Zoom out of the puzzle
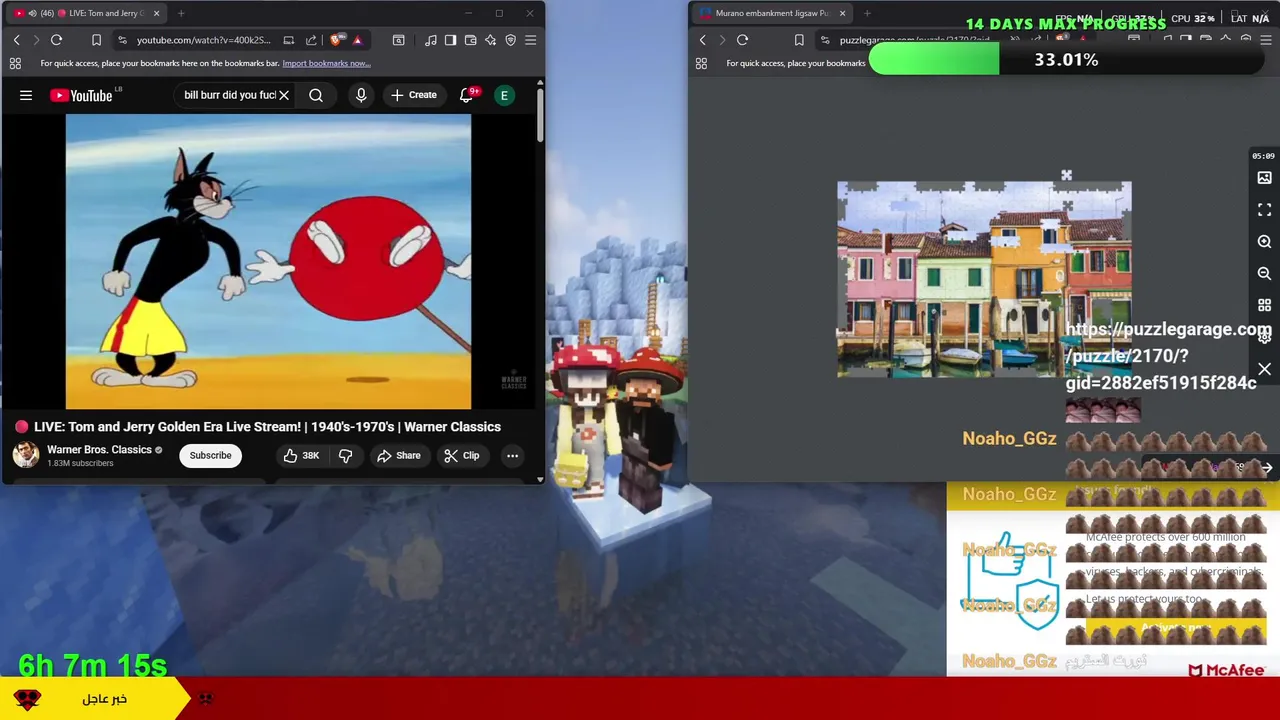This screenshot has width=1280, height=720. click(x=1264, y=273)
